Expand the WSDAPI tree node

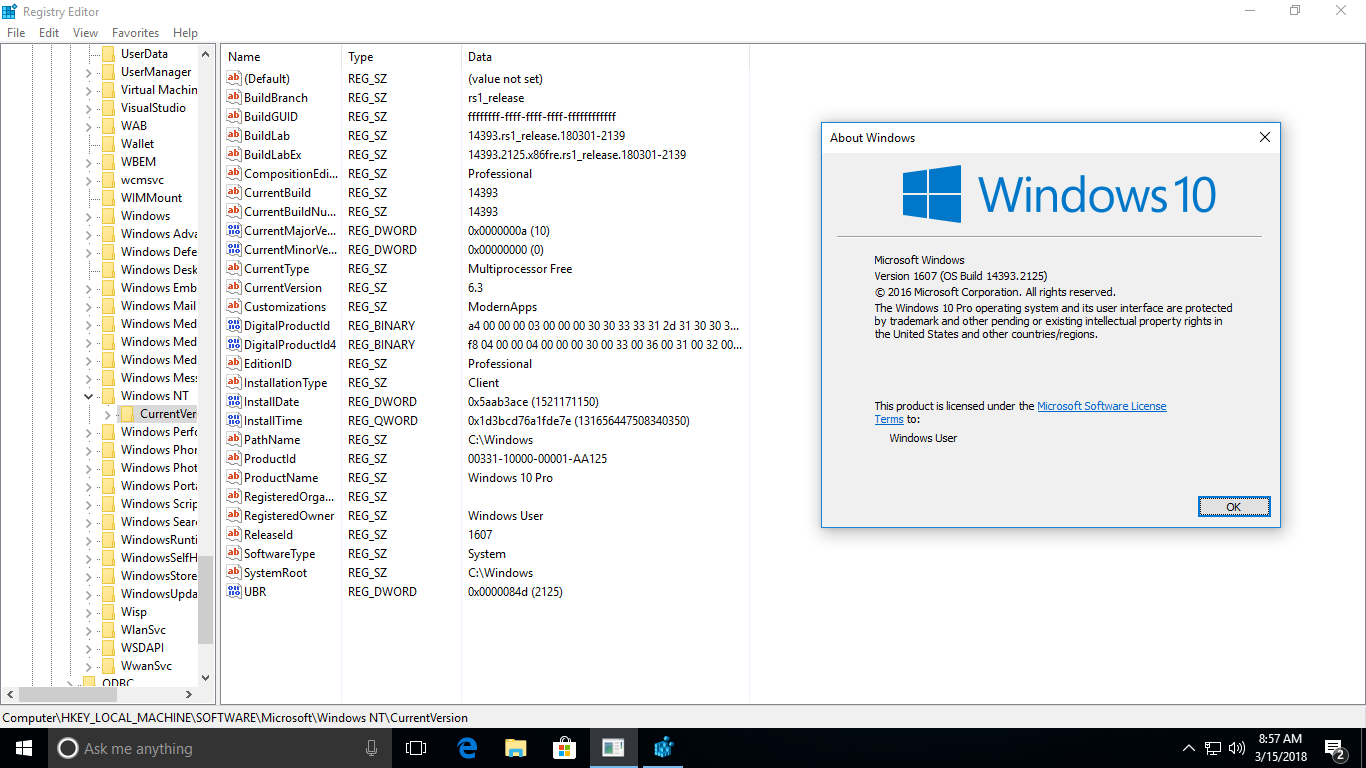(88, 648)
